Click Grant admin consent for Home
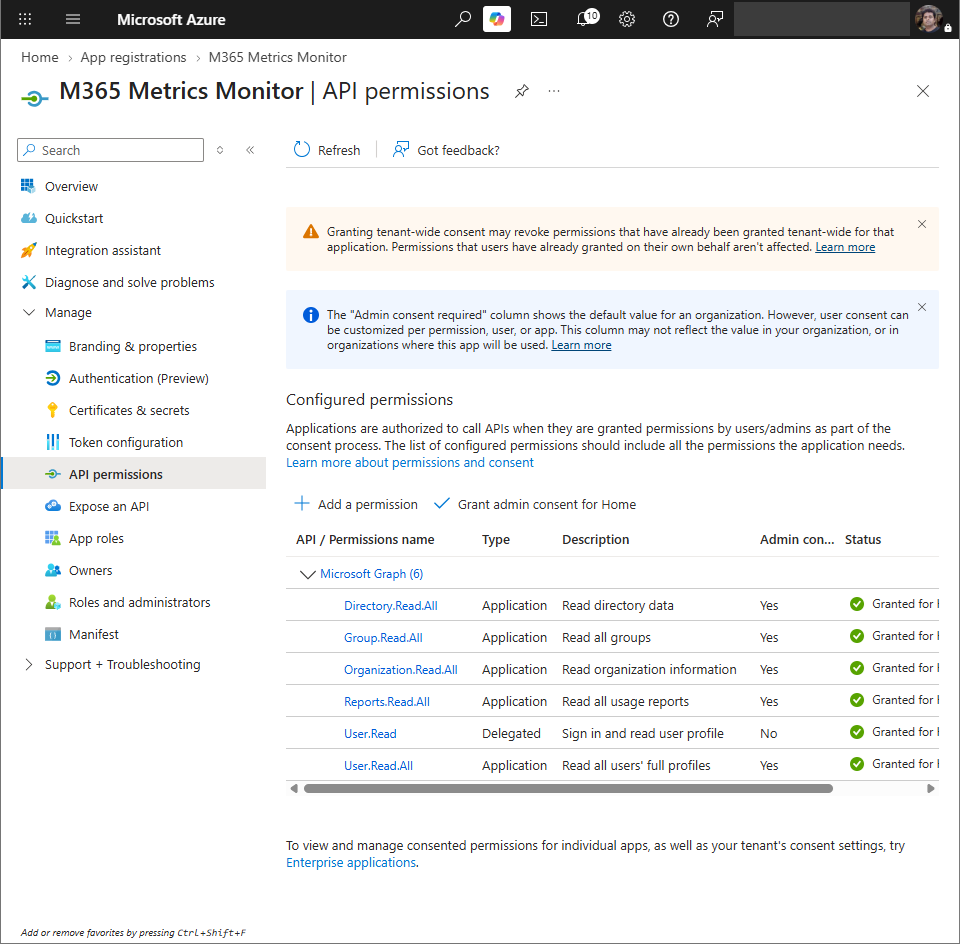The image size is (960, 944). [x=535, y=504]
